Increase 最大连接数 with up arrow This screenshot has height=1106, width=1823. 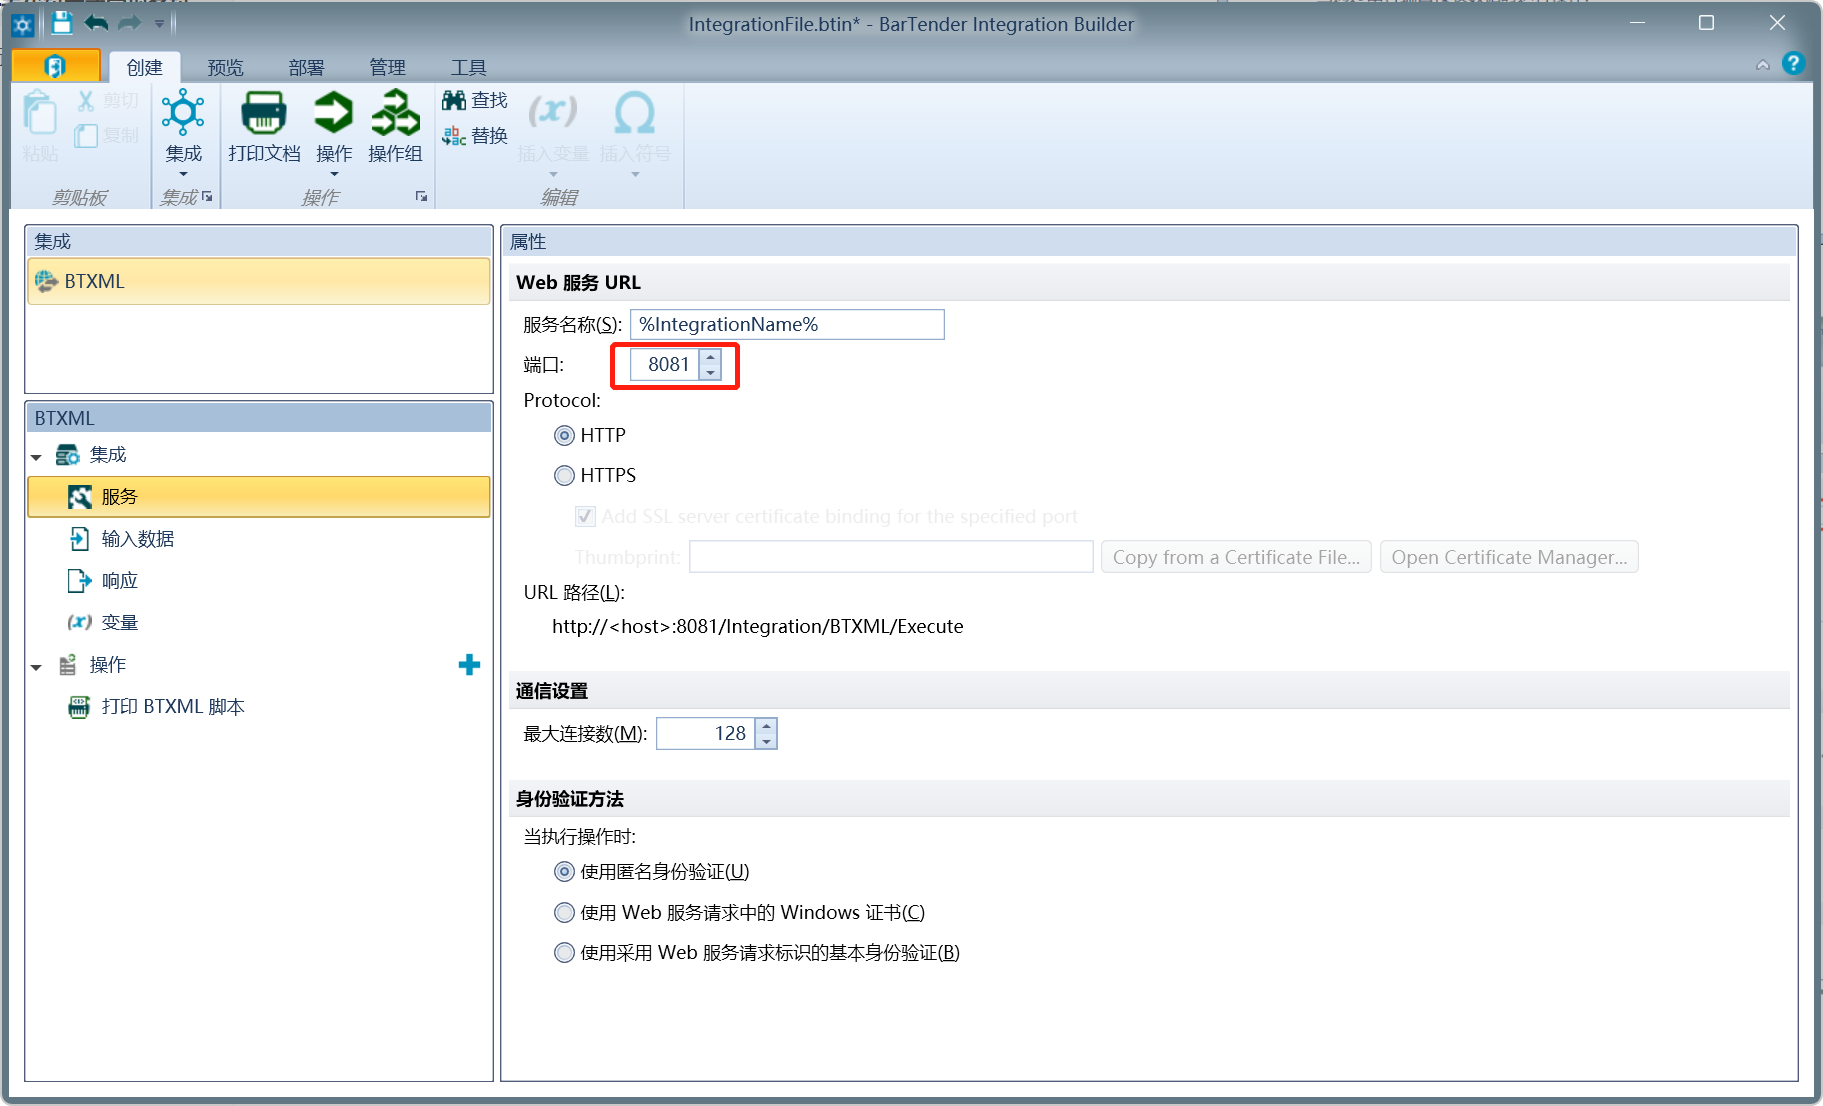[766, 726]
